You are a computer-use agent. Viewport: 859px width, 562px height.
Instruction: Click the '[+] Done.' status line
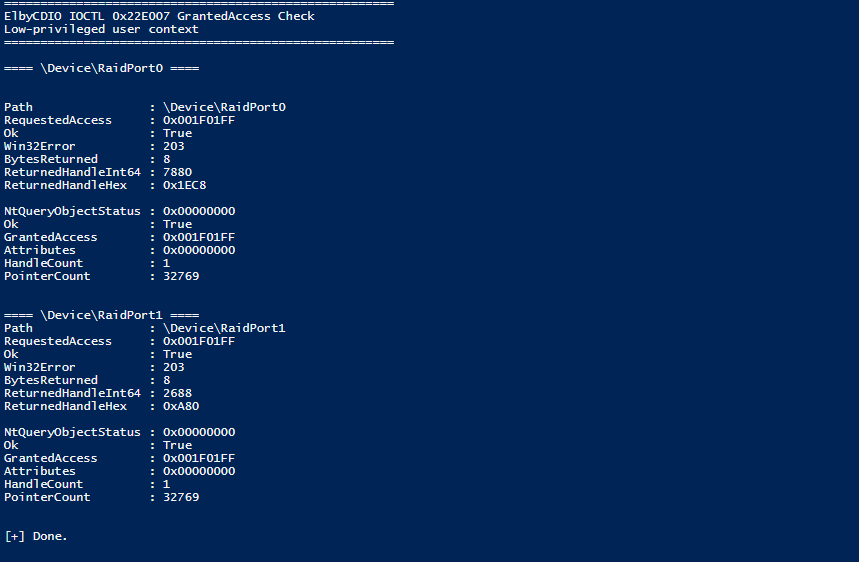point(36,536)
